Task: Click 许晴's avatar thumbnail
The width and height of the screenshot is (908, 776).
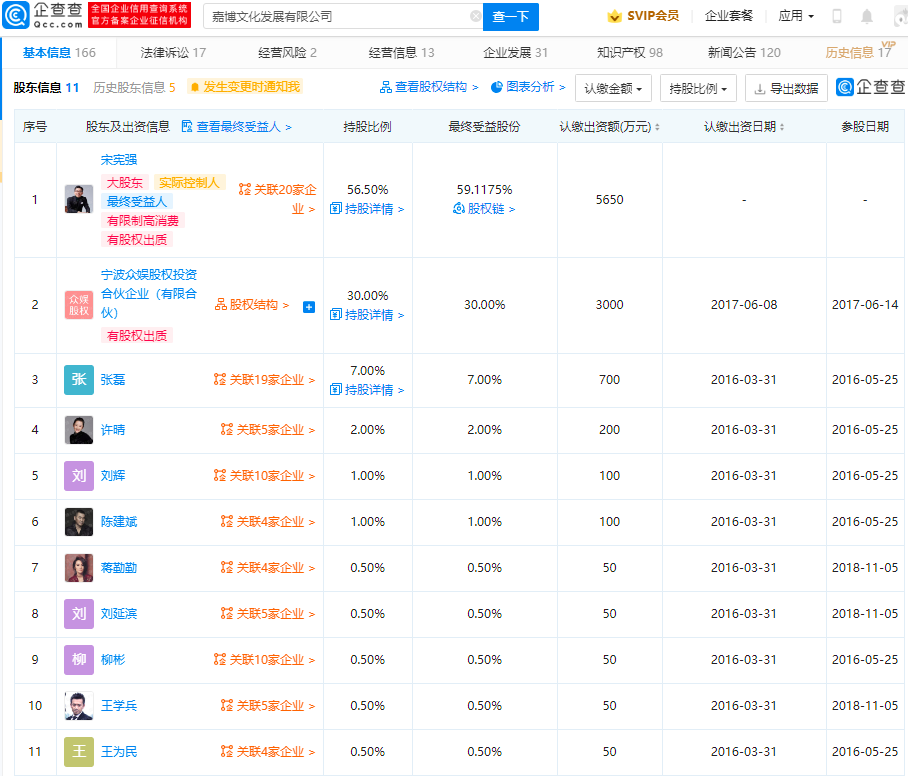Action: [x=79, y=430]
